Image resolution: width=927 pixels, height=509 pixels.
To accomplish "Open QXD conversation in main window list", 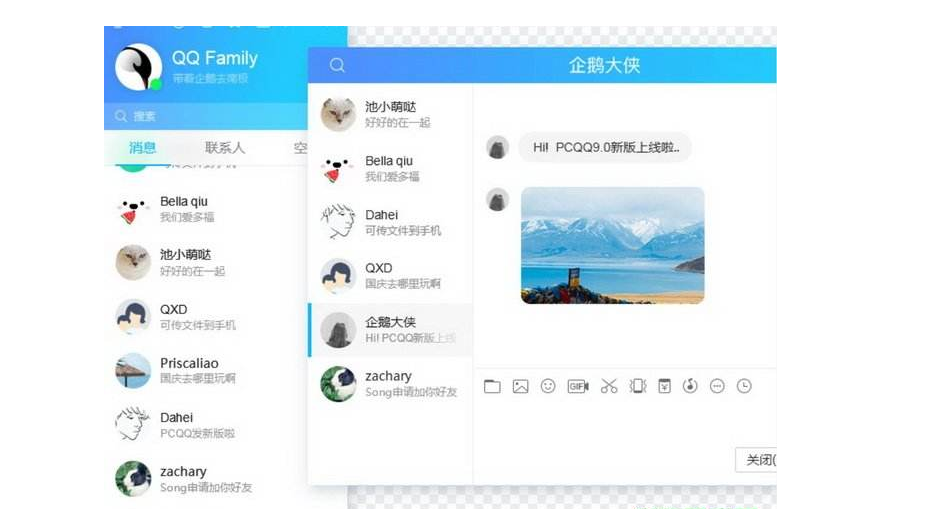I will point(206,317).
